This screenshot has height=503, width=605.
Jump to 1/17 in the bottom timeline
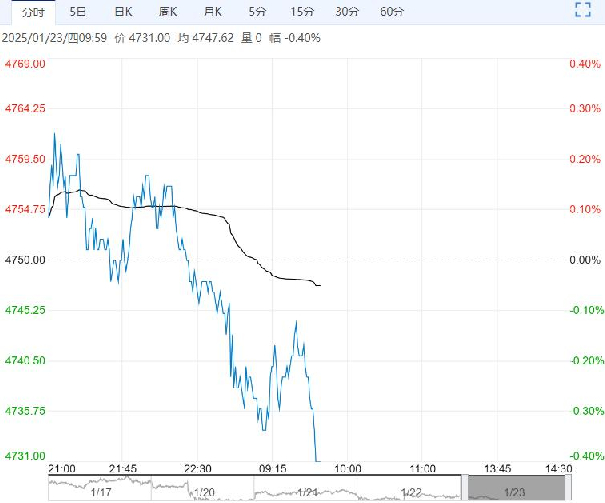[x=100, y=492]
